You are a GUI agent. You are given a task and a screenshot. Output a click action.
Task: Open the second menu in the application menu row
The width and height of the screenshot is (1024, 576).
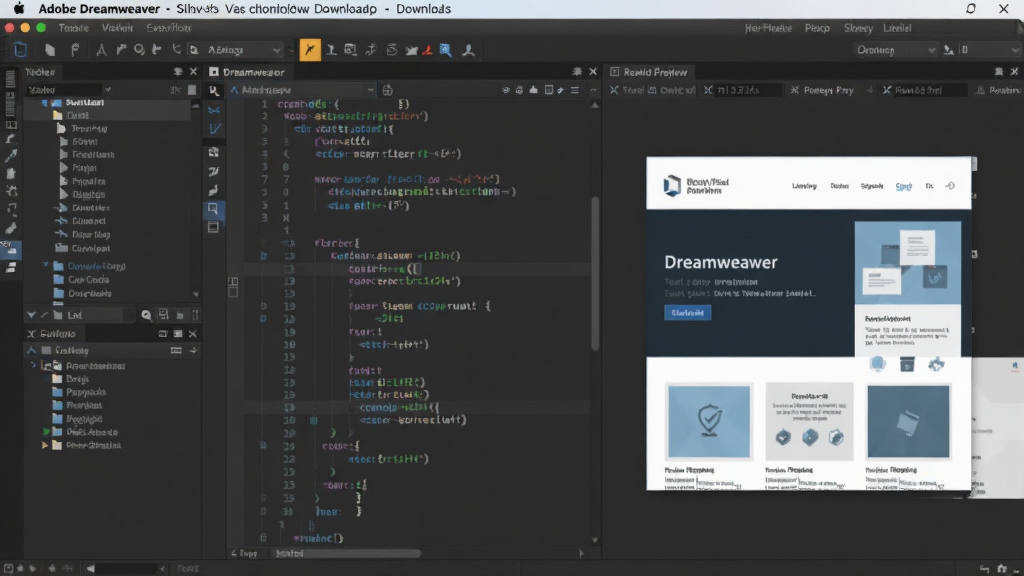point(118,28)
